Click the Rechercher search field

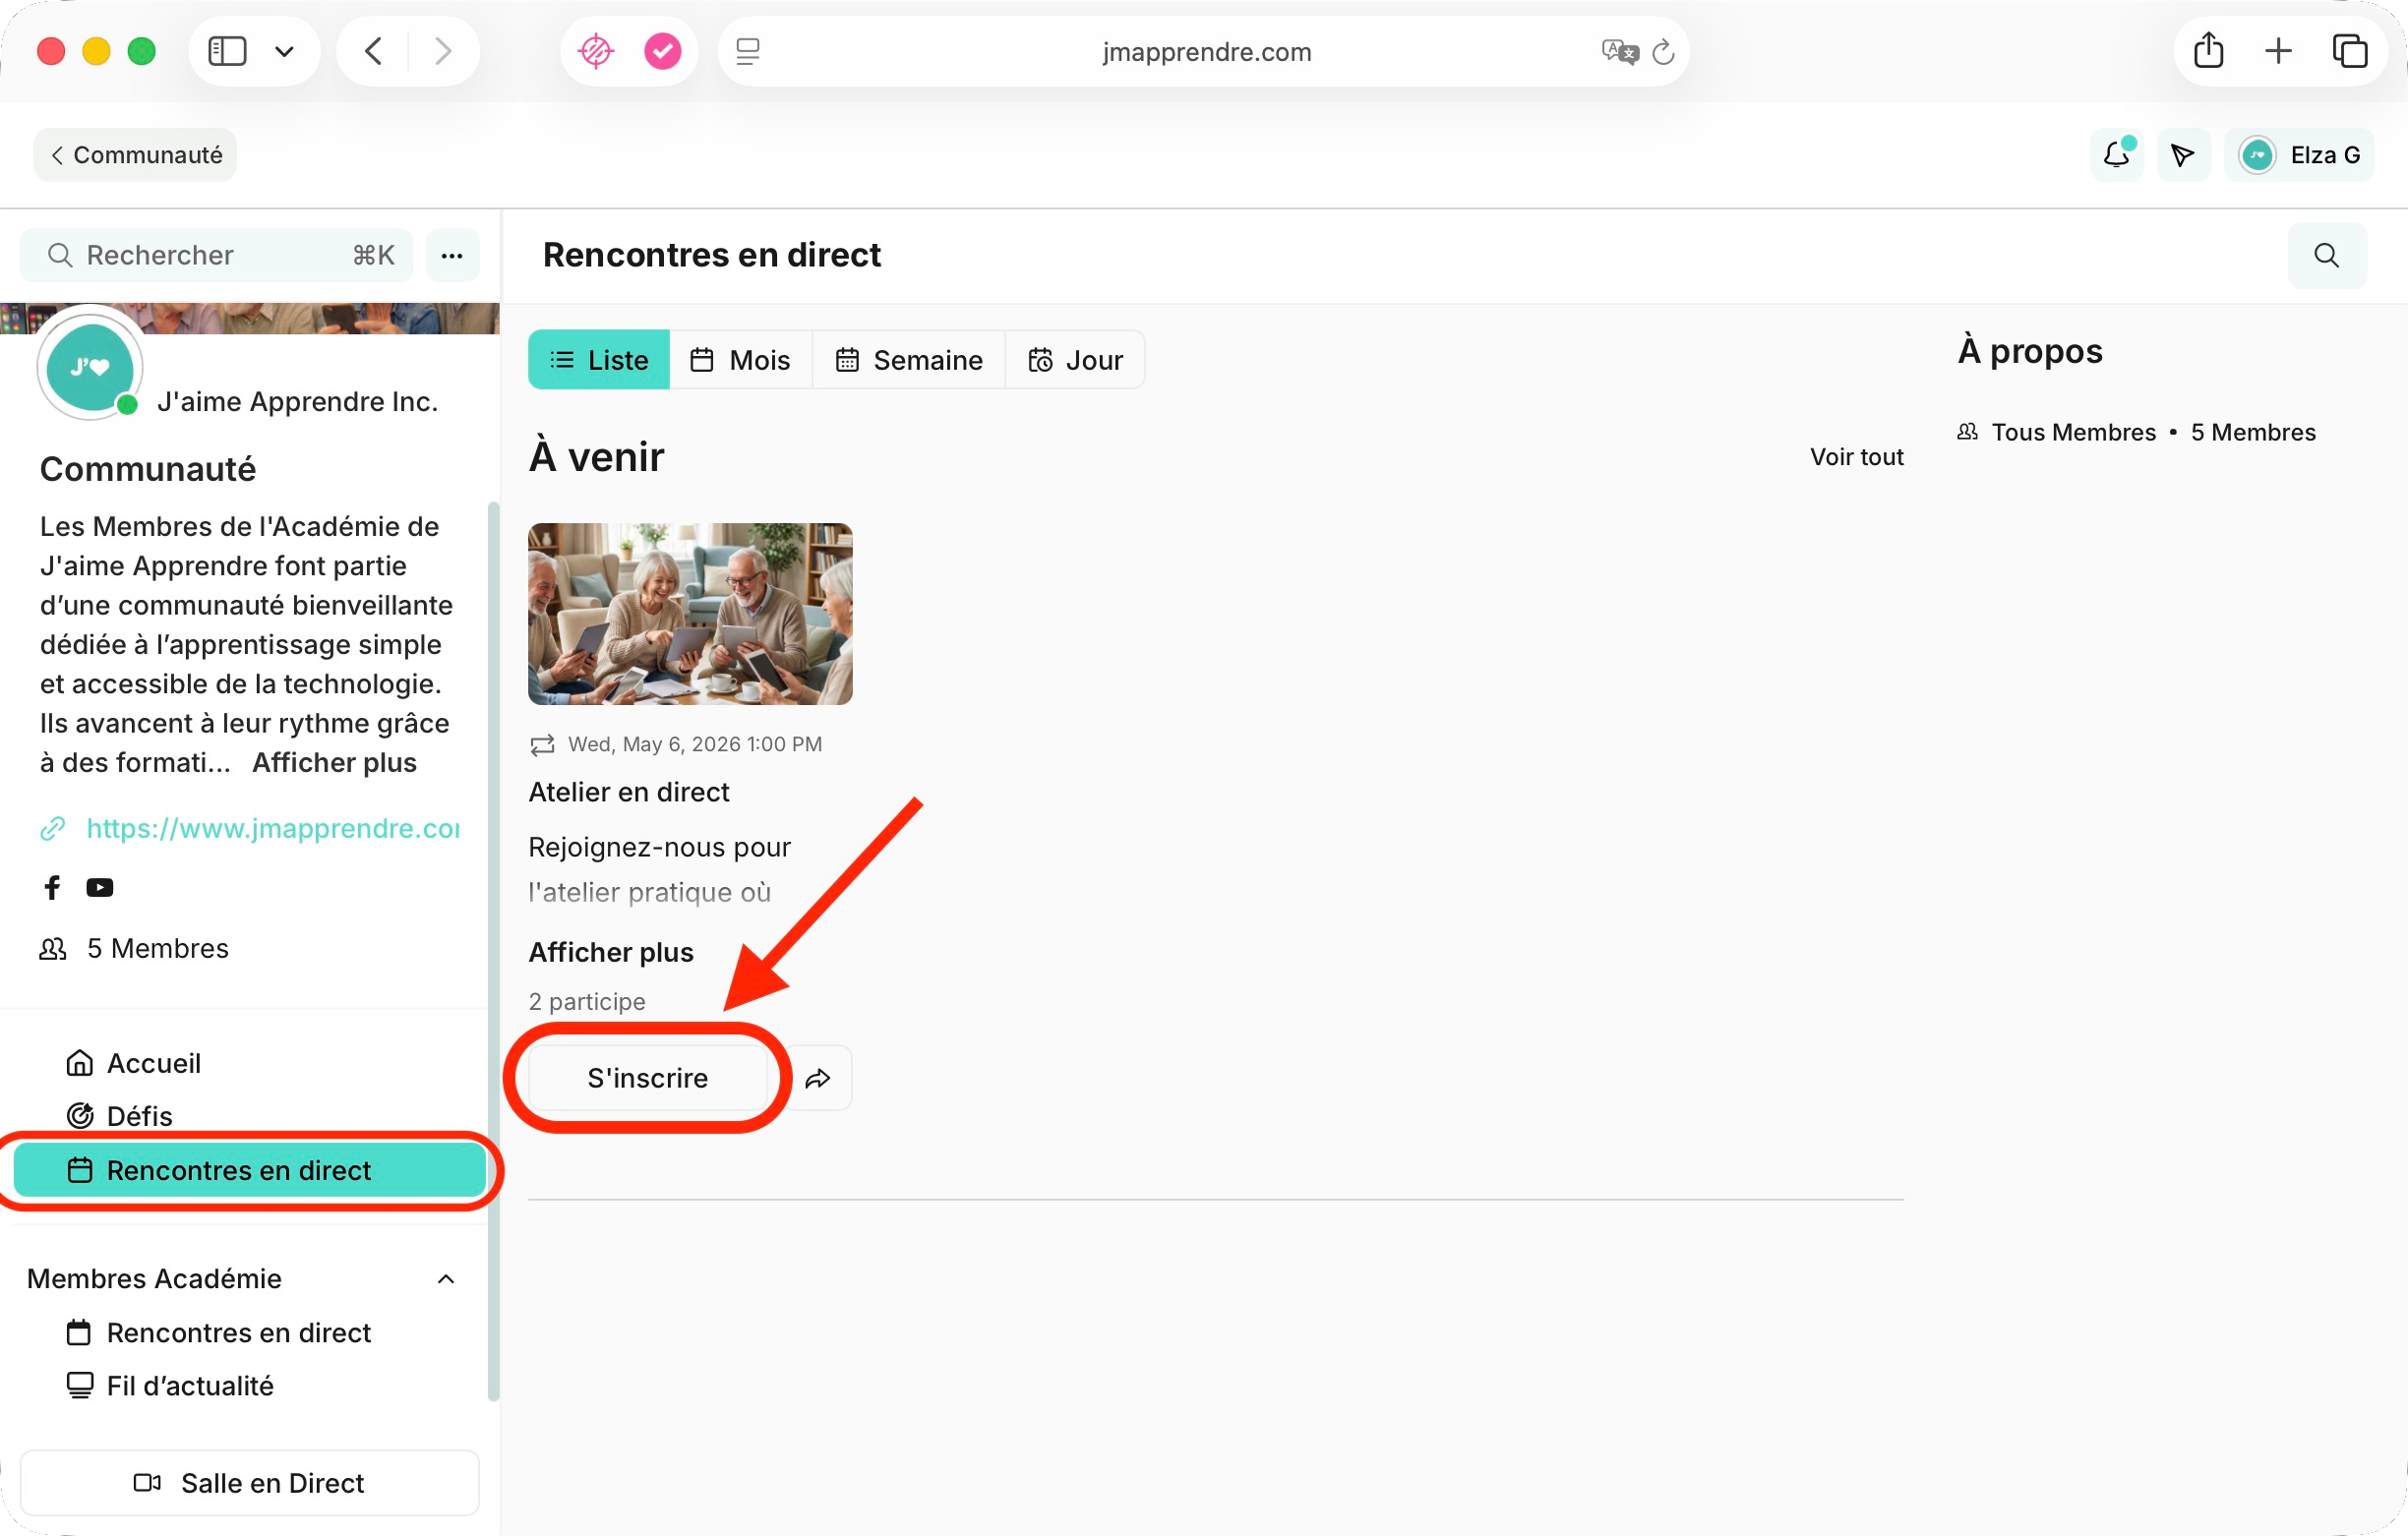[216, 255]
